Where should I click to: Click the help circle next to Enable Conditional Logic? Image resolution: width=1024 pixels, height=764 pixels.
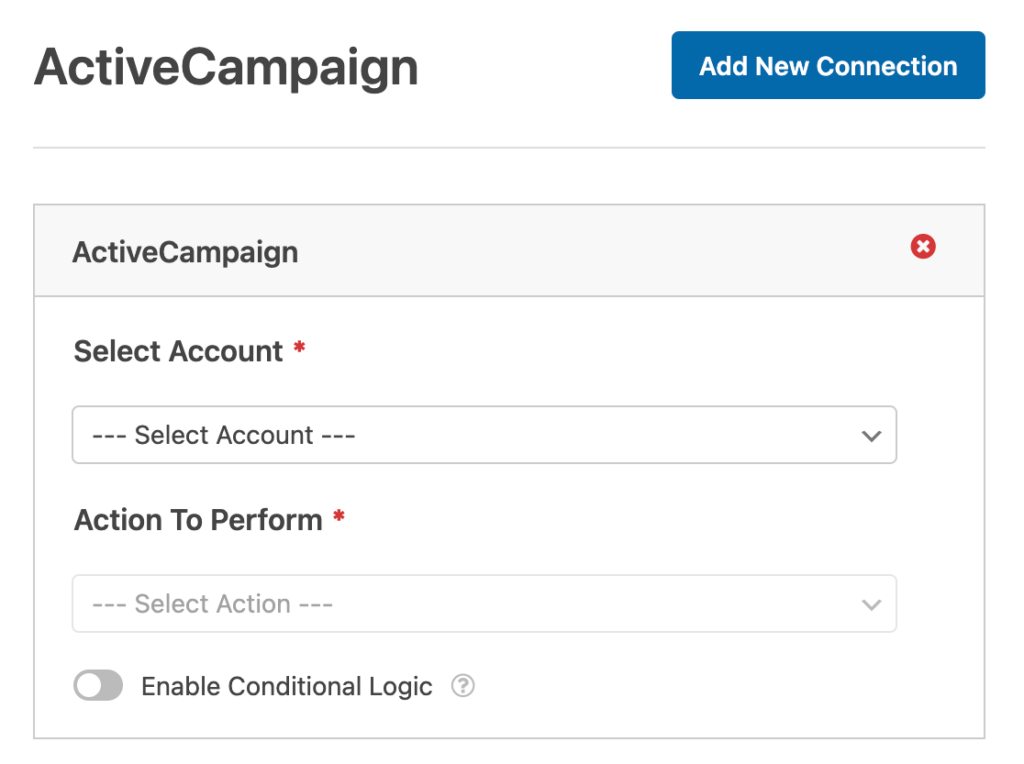point(462,686)
